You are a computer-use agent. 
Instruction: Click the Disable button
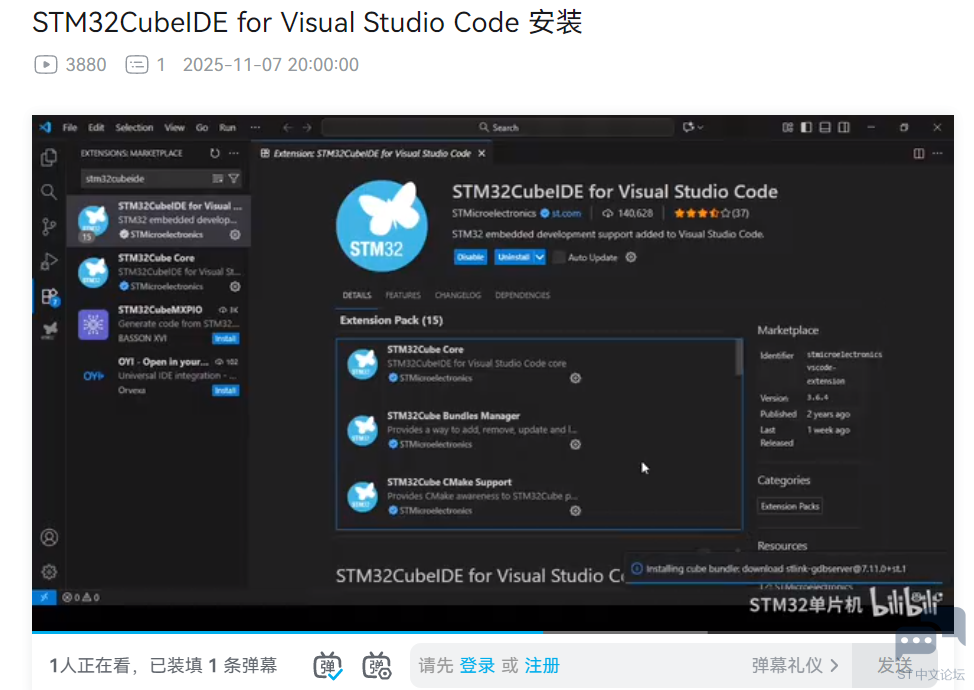[470, 257]
